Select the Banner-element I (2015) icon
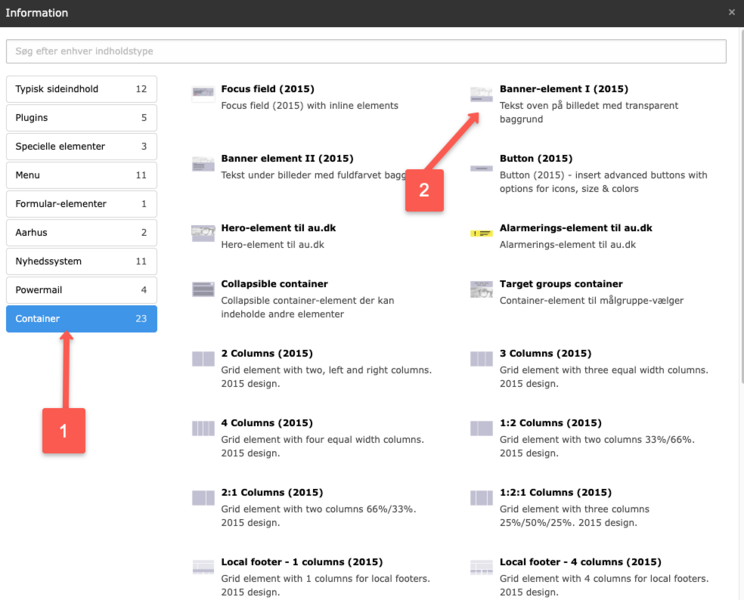 [482, 94]
